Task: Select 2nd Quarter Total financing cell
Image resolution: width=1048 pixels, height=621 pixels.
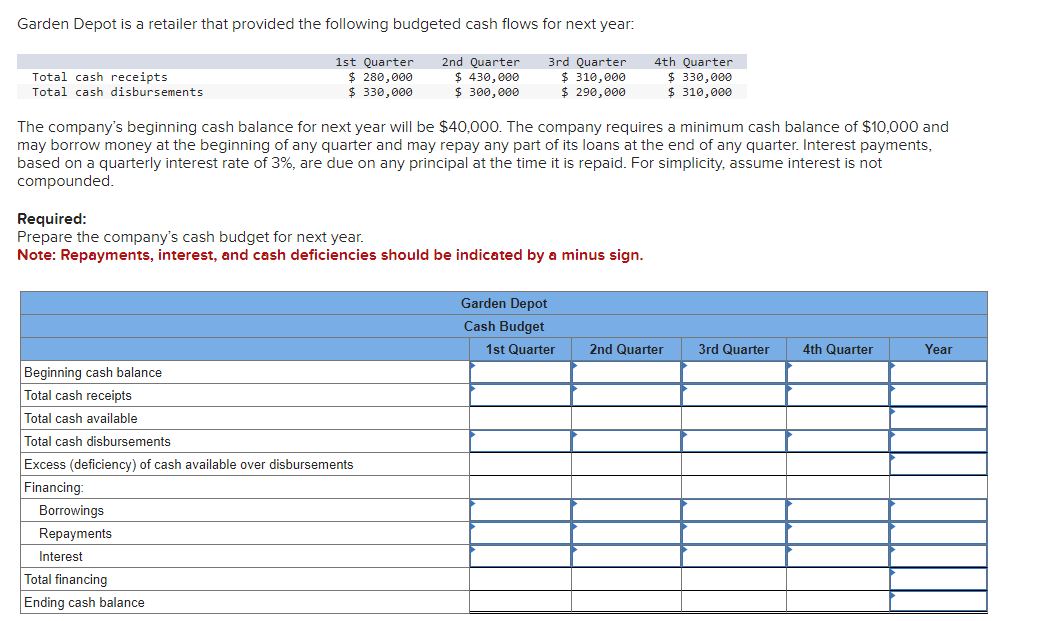Action: click(626, 579)
